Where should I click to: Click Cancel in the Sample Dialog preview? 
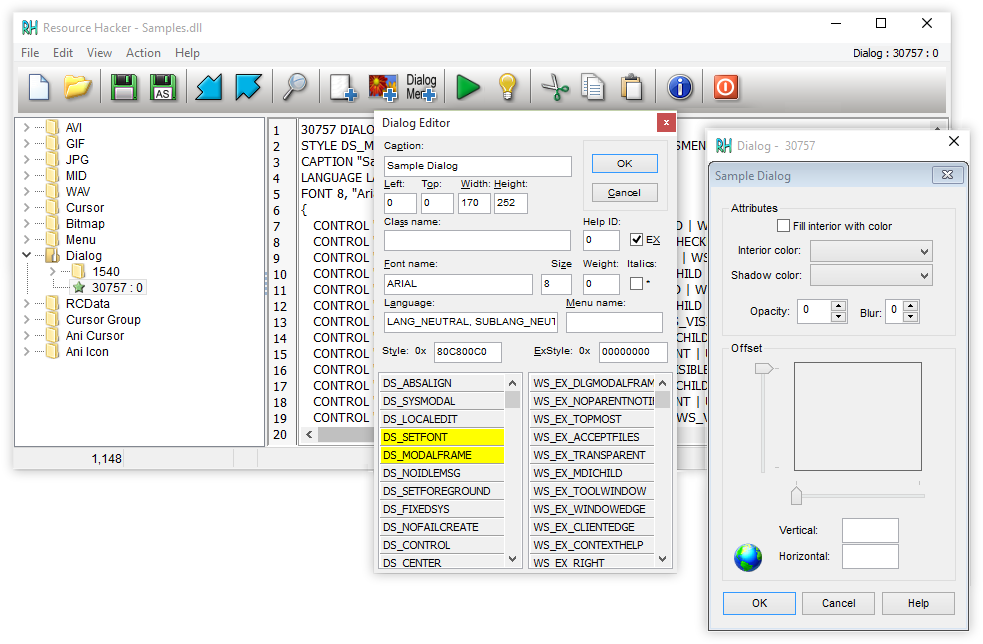pos(838,603)
